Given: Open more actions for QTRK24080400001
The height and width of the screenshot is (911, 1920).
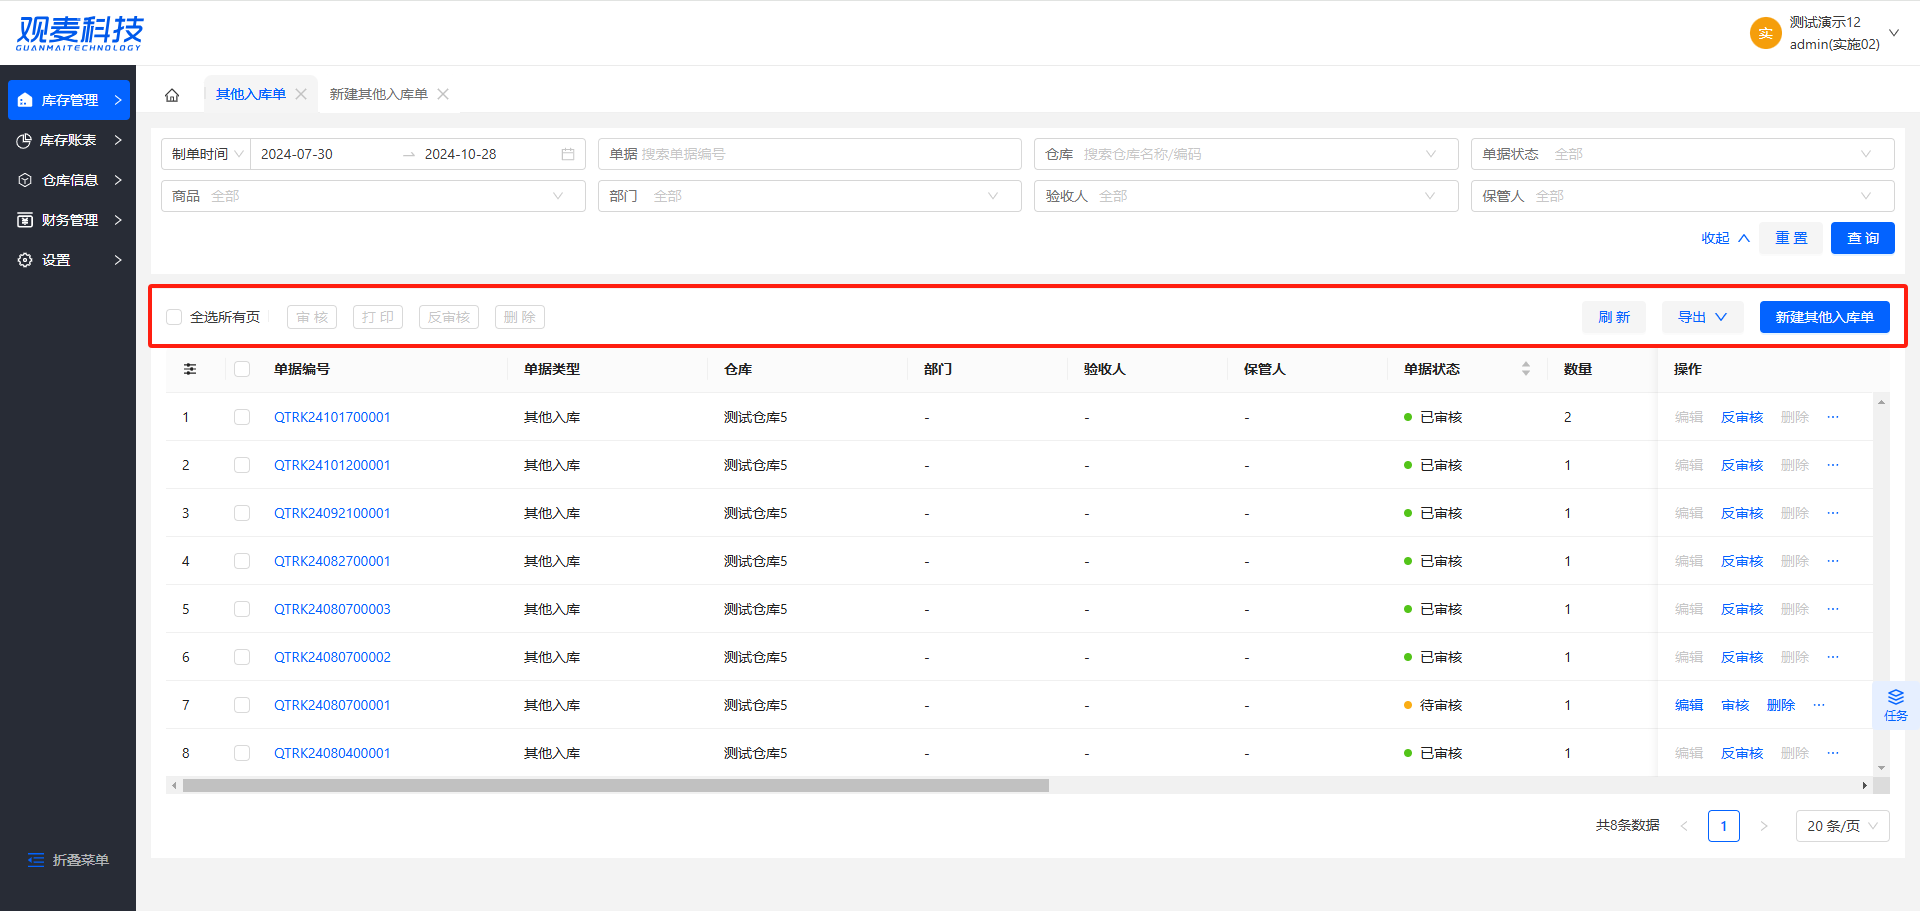Looking at the screenshot, I should tap(1833, 753).
